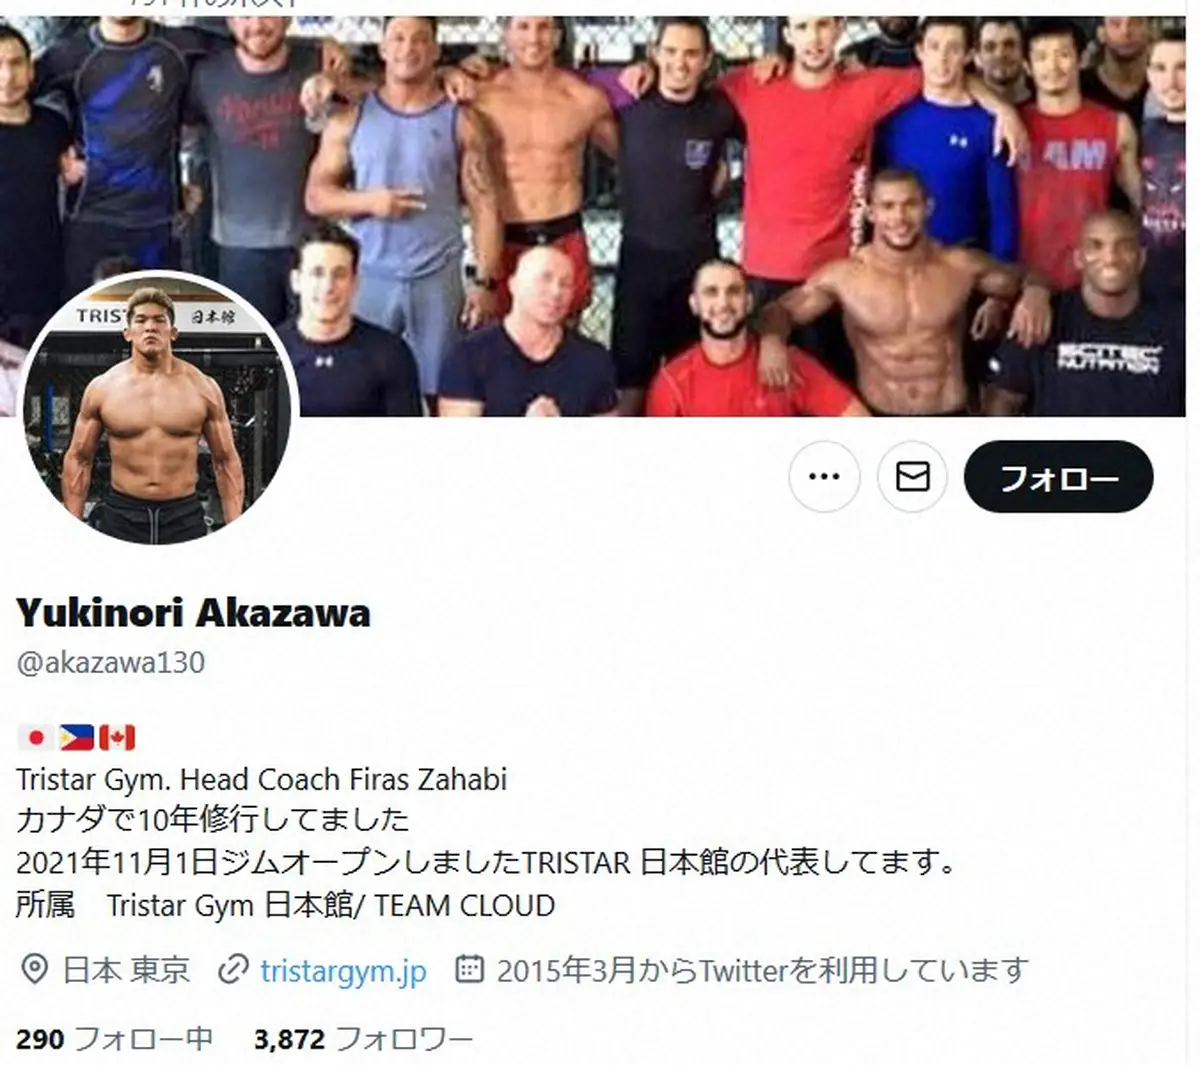
Task: Click the Yukinori Akazawa display name
Action: click(x=193, y=612)
